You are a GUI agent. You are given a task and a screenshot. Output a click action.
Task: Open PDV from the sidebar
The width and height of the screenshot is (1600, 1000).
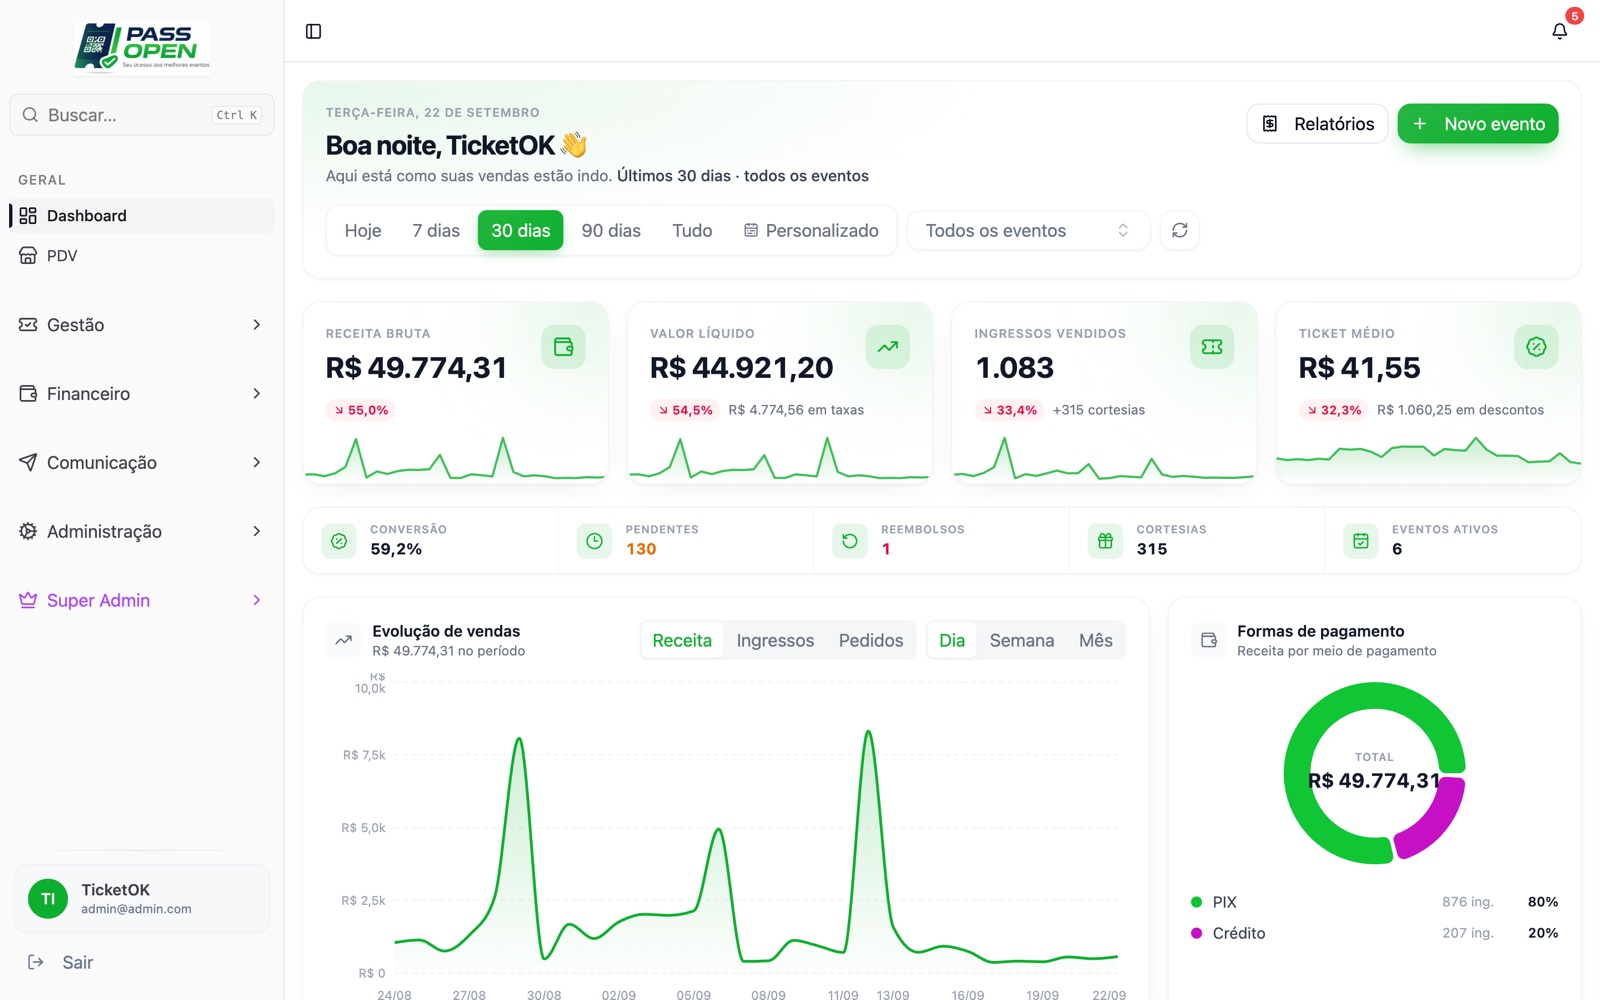click(x=142, y=256)
